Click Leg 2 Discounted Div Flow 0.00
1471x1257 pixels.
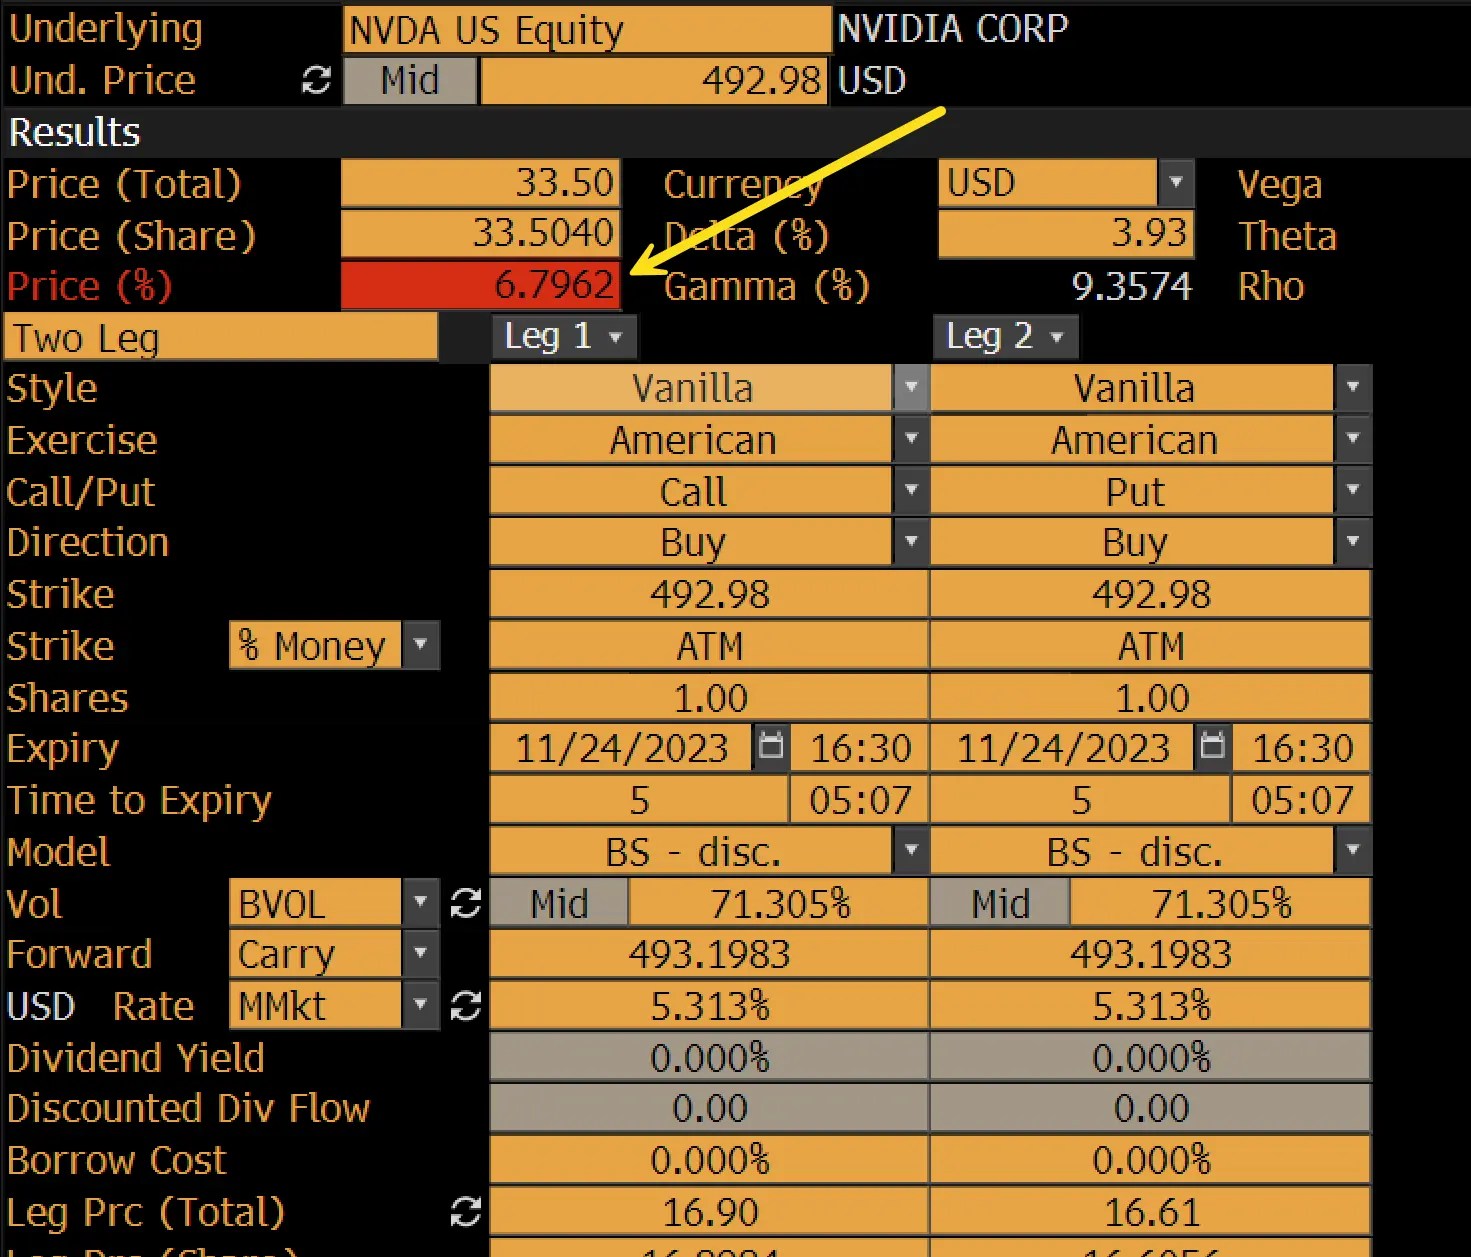[1150, 1108]
